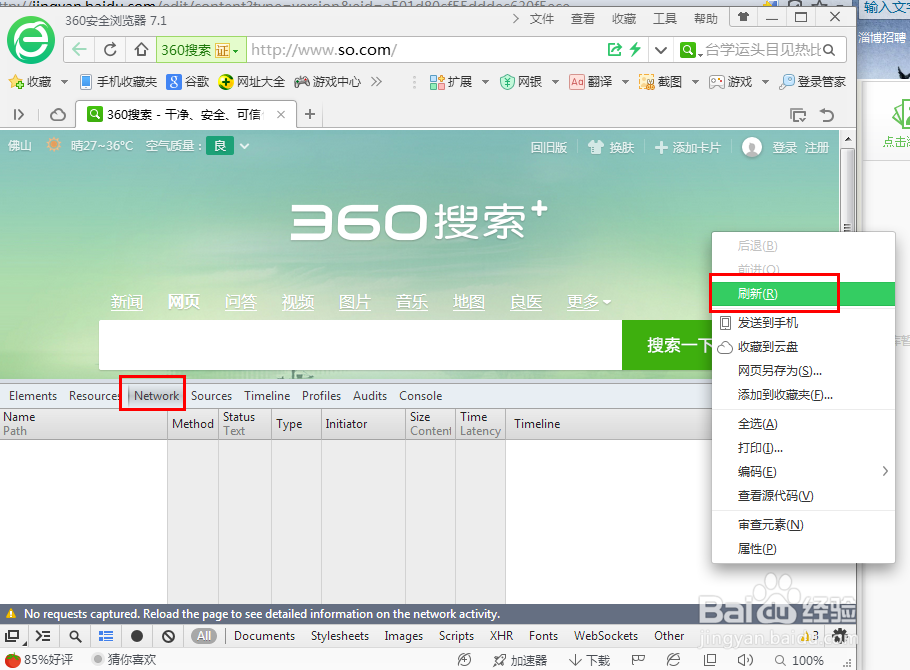This screenshot has height=670, width=910.
Task: Switch to the Console tab
Action: pos(420,395)
